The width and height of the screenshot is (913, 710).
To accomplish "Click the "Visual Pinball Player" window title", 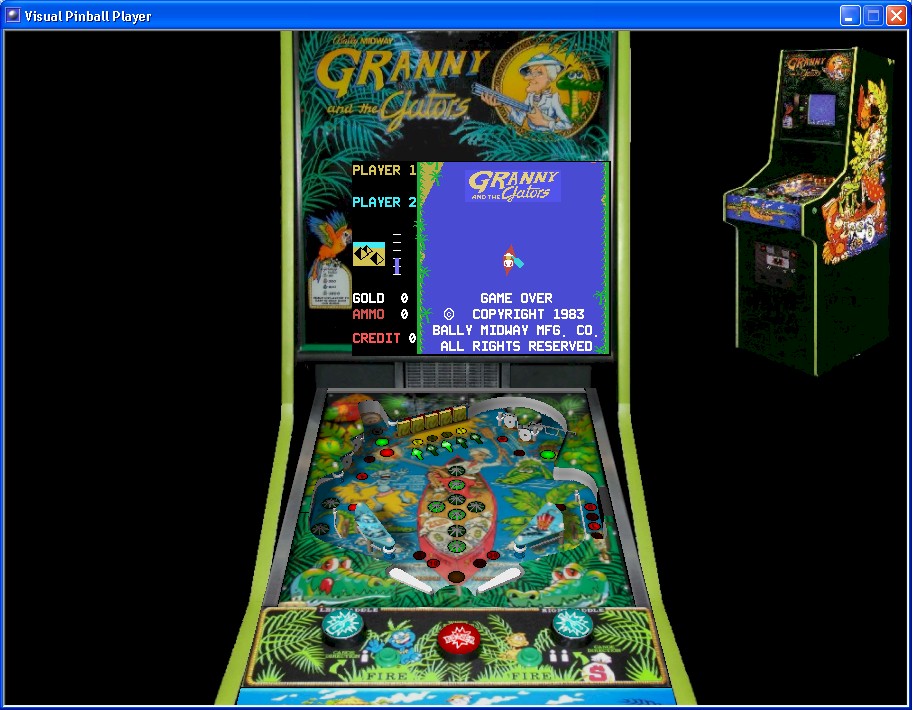I will click(88, 16).
